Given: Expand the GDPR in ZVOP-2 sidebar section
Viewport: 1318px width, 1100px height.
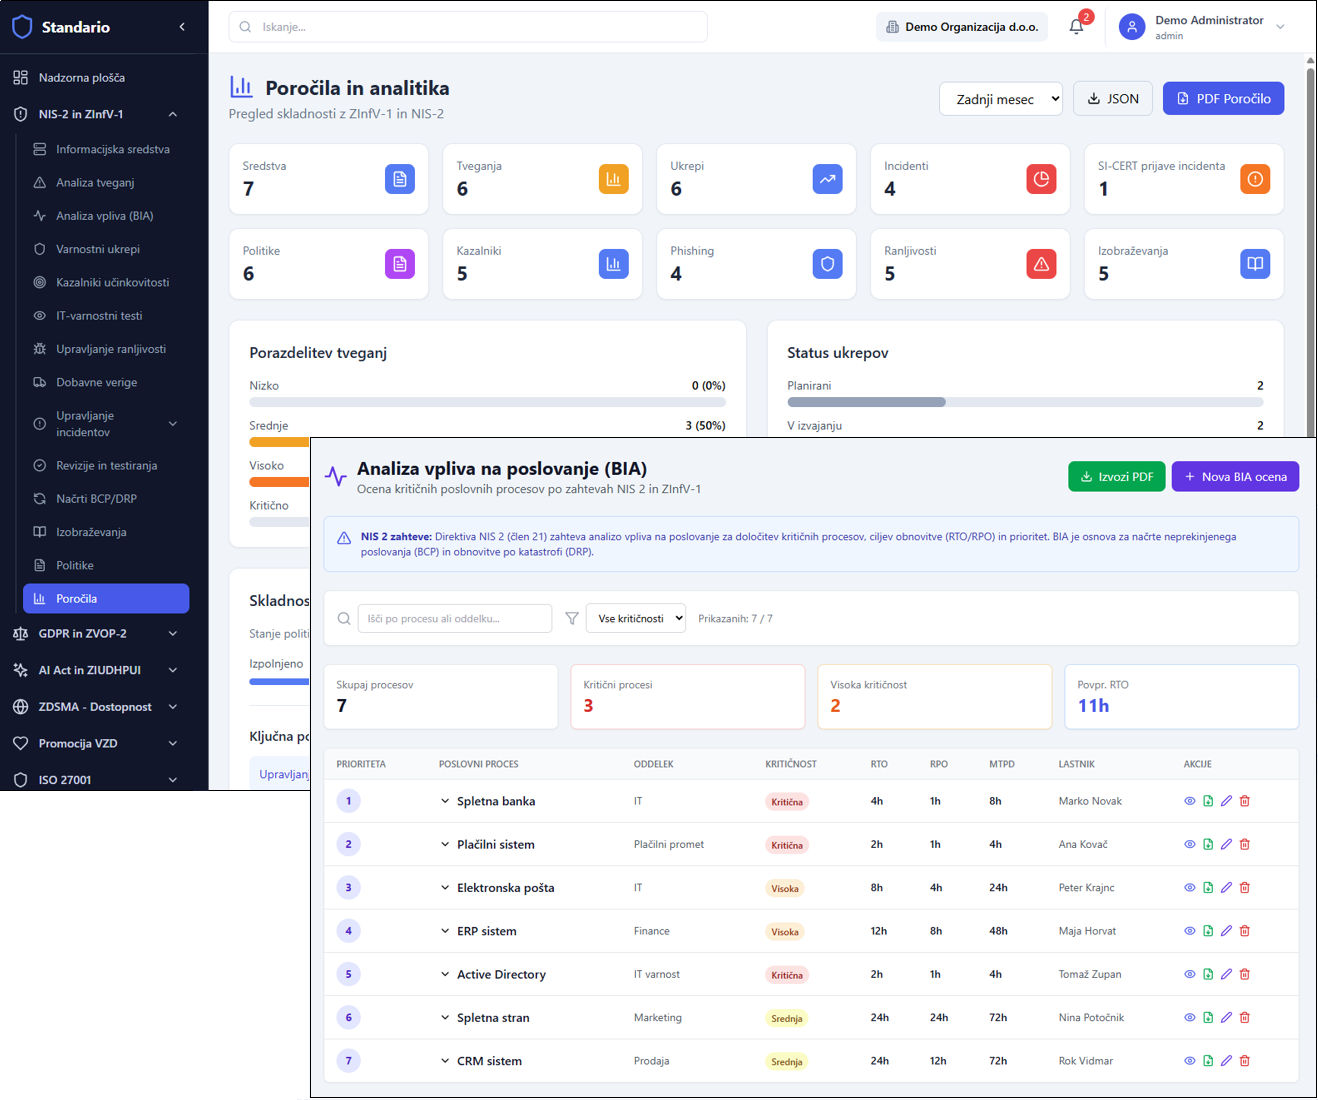Looking at the screenshot, I should click(x=95, y=633).
